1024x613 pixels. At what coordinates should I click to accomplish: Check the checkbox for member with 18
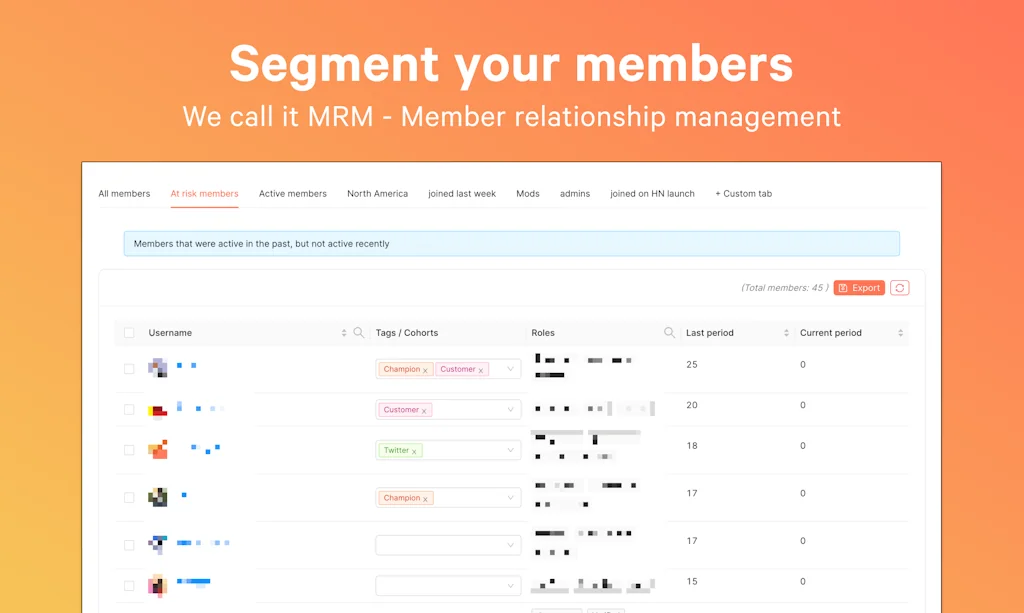(x=129, y=450)
